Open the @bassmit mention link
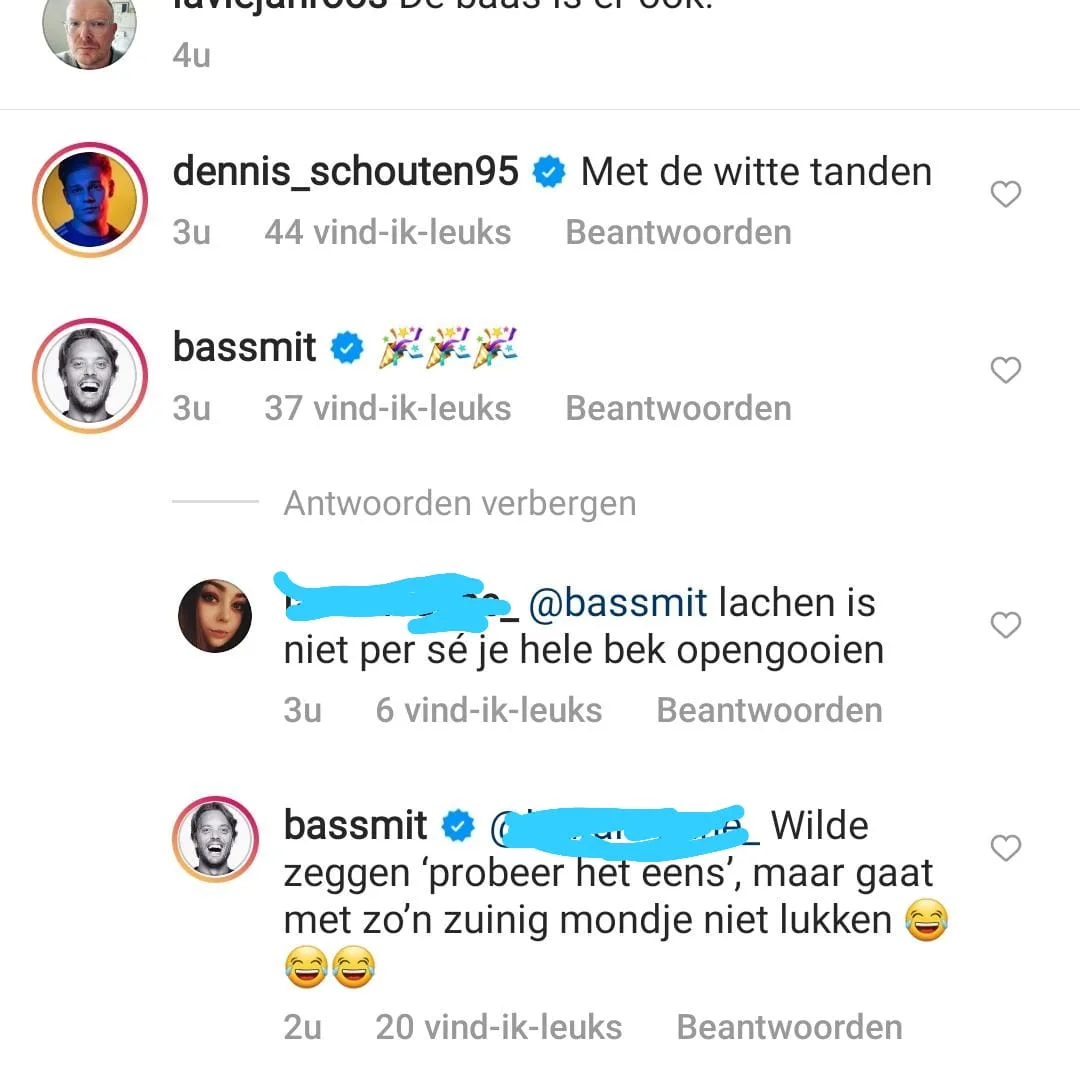The height and width of the screenshot is (1081, 1080). point(618,603)
